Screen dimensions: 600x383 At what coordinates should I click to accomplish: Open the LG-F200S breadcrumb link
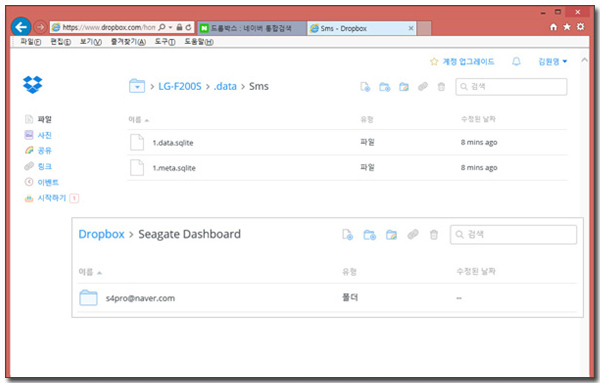click(179, 86)
